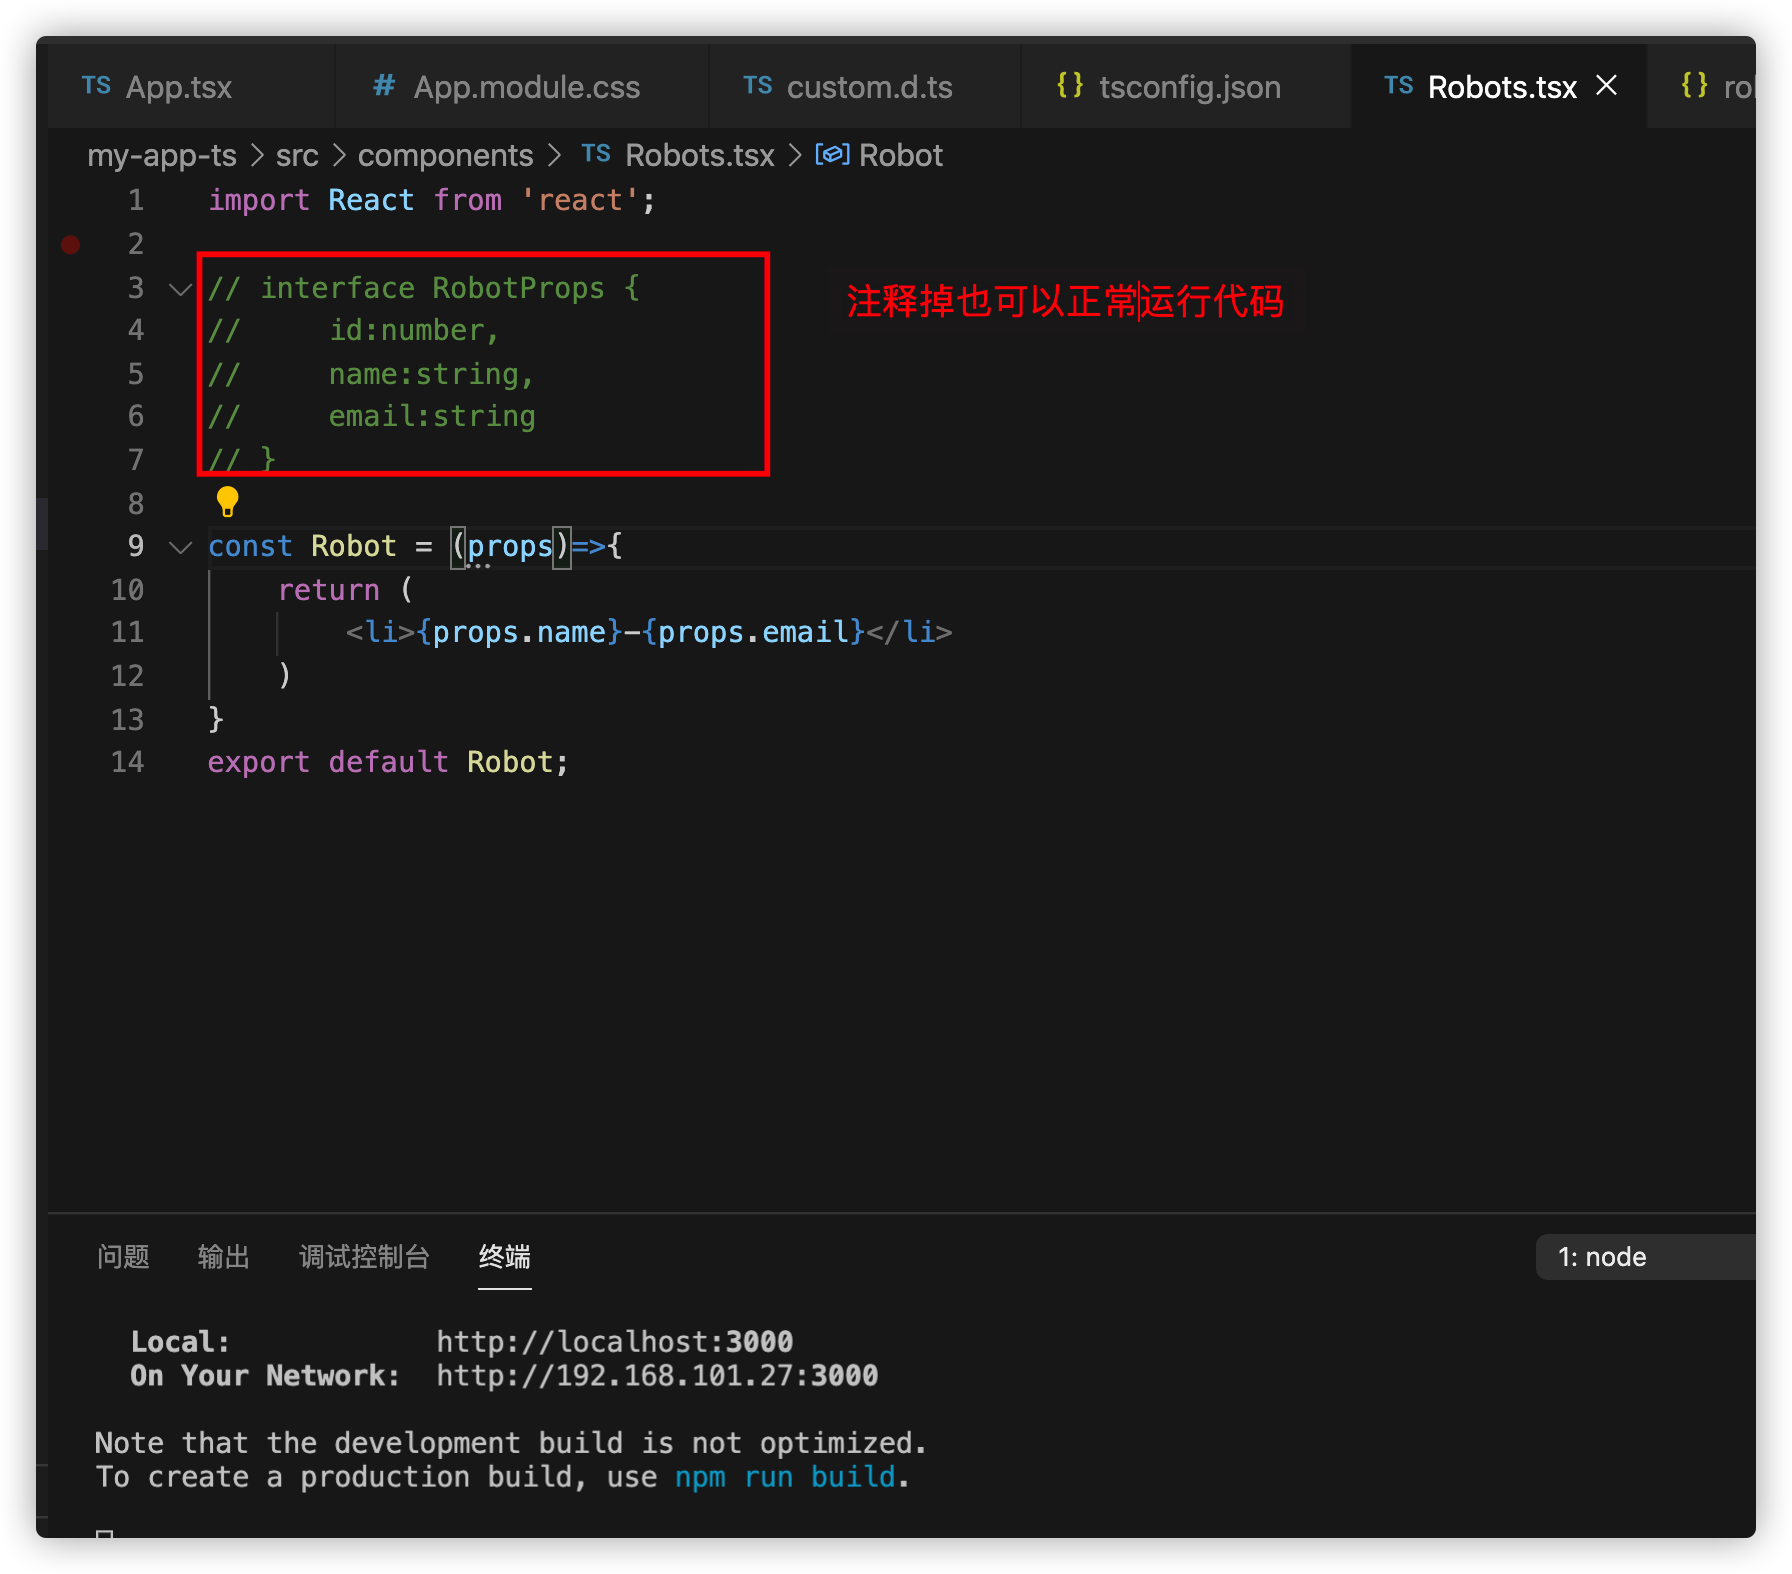Close the Robots.tsx tab
Viewport: 1792px width, 1574px height.
1607,86
